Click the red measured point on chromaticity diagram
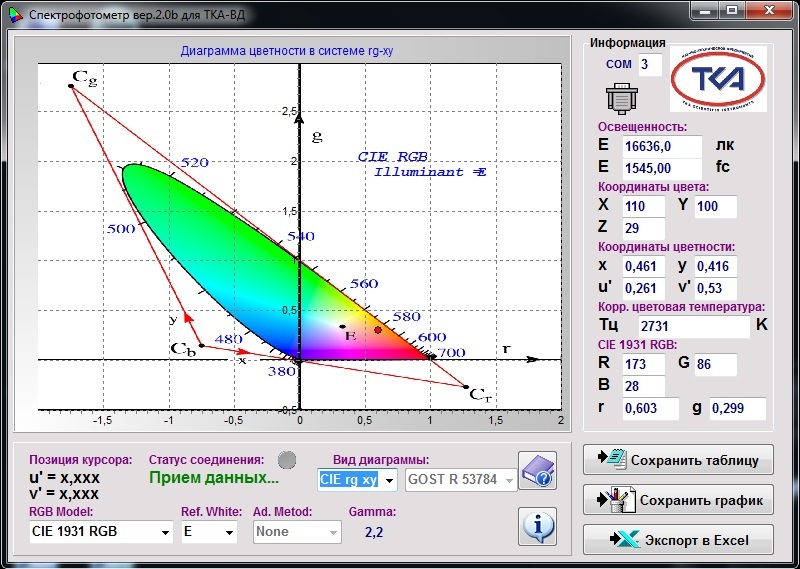Screen dimensions: 800x569 [378, 329]
